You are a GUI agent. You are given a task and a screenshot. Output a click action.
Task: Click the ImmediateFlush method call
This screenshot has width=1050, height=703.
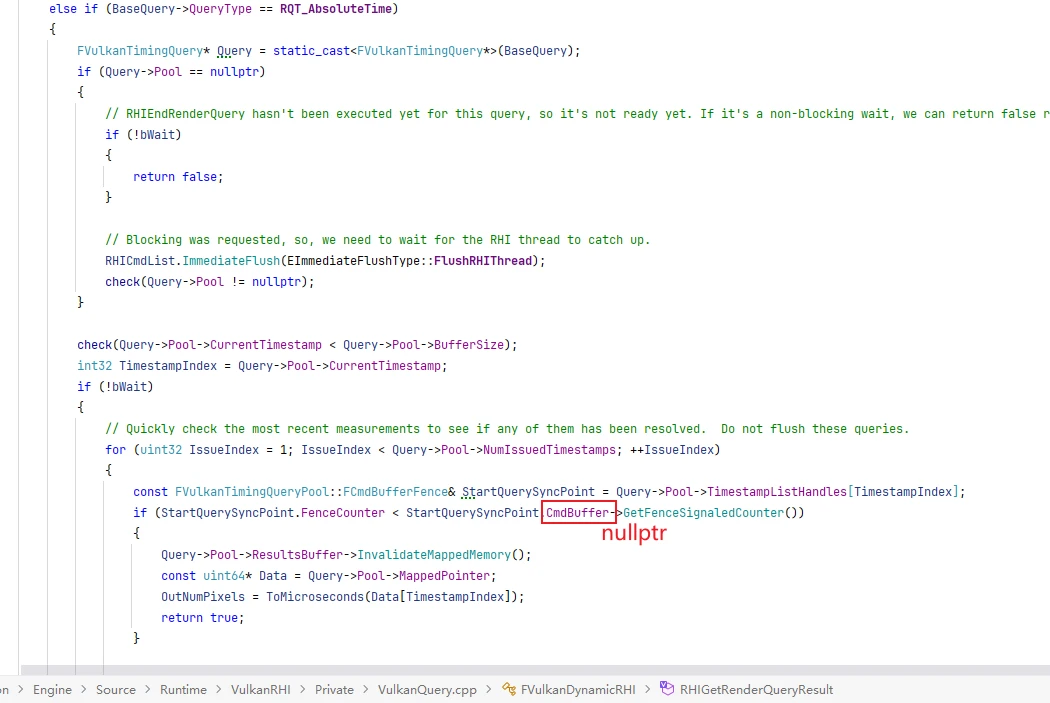[231, 261]
